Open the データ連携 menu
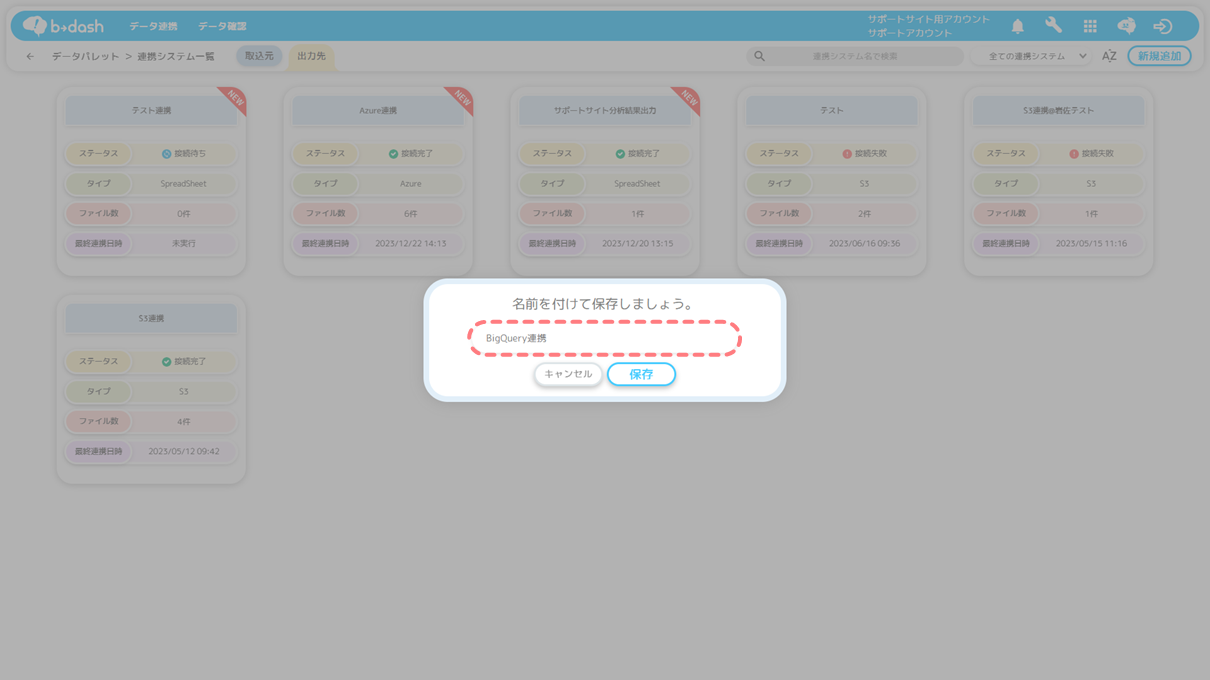 tap(153, 26)
